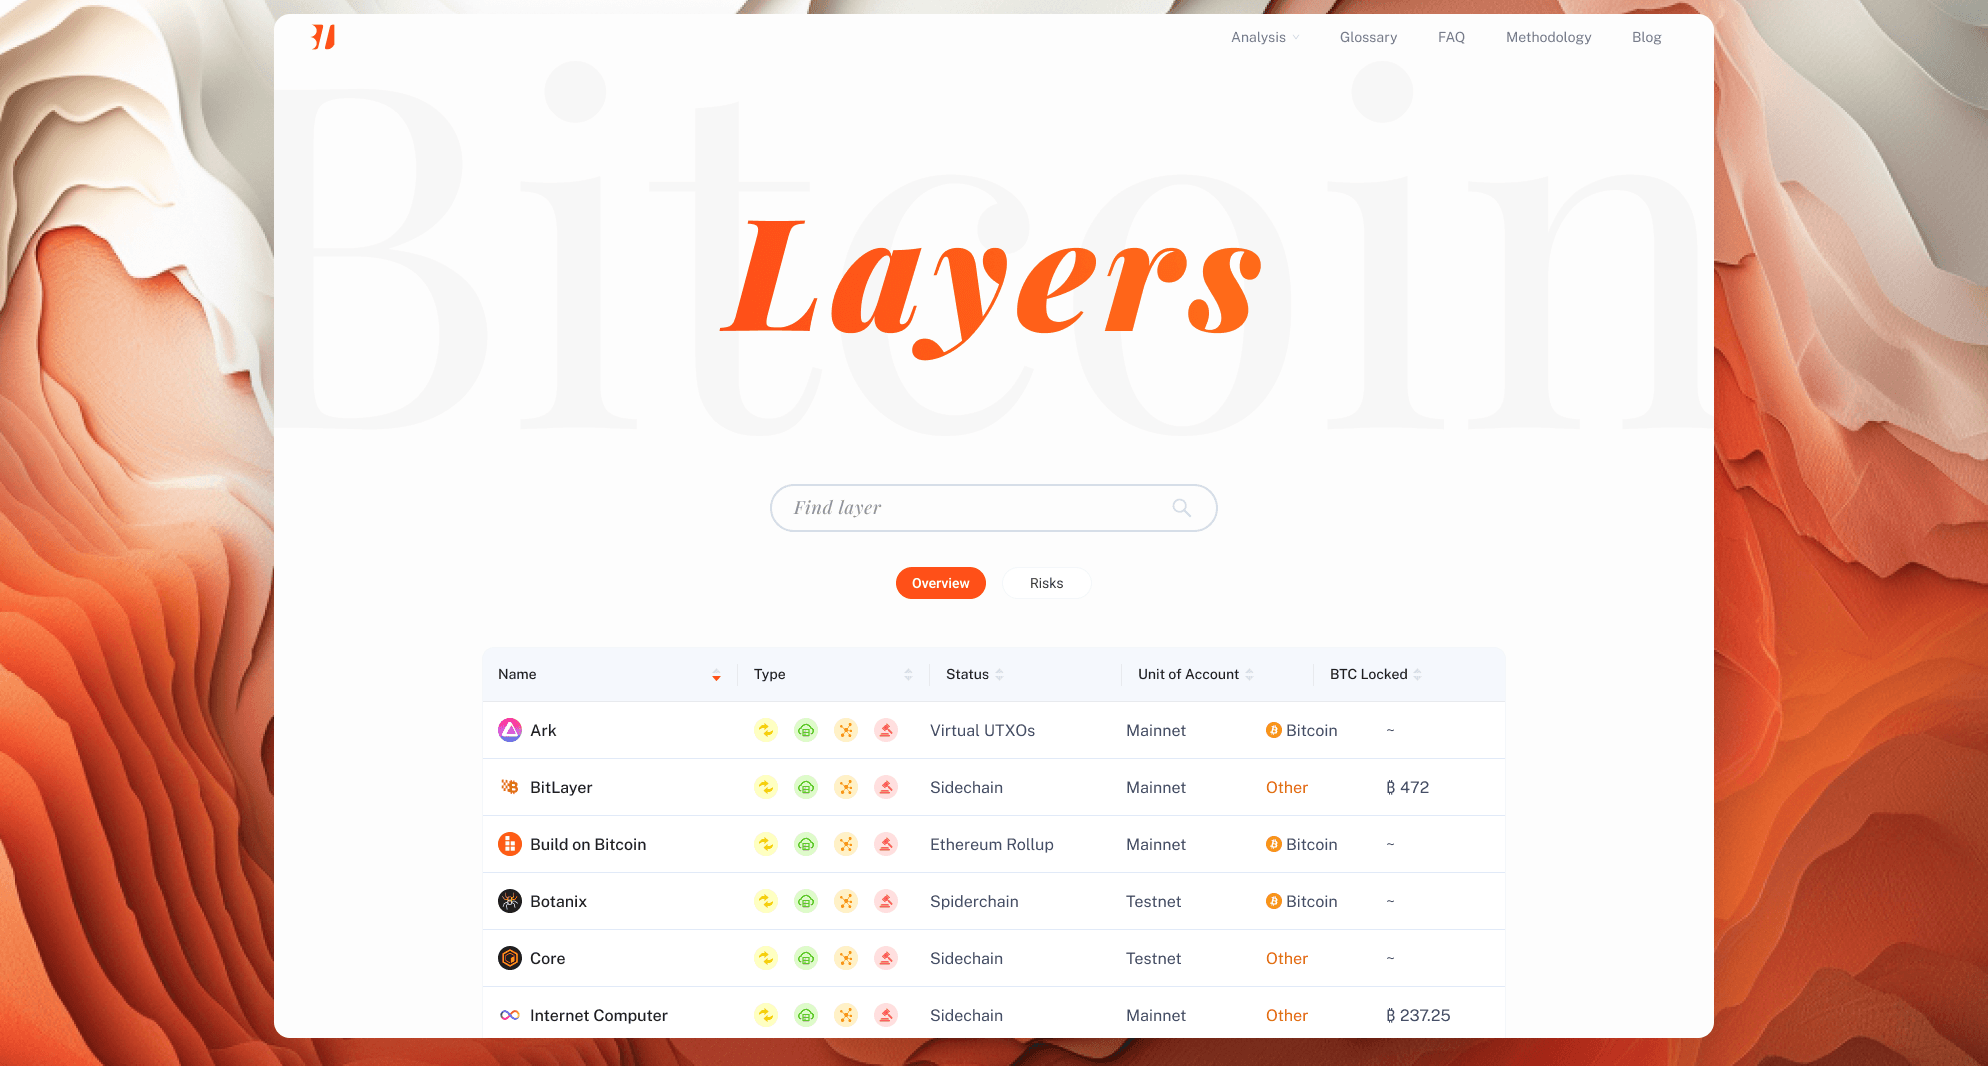Image resolution: width=1988 pixels, height=1066 pixels.
Task: Click the ₿ 237.25 locked value
Action: tap(1417, 1015)
